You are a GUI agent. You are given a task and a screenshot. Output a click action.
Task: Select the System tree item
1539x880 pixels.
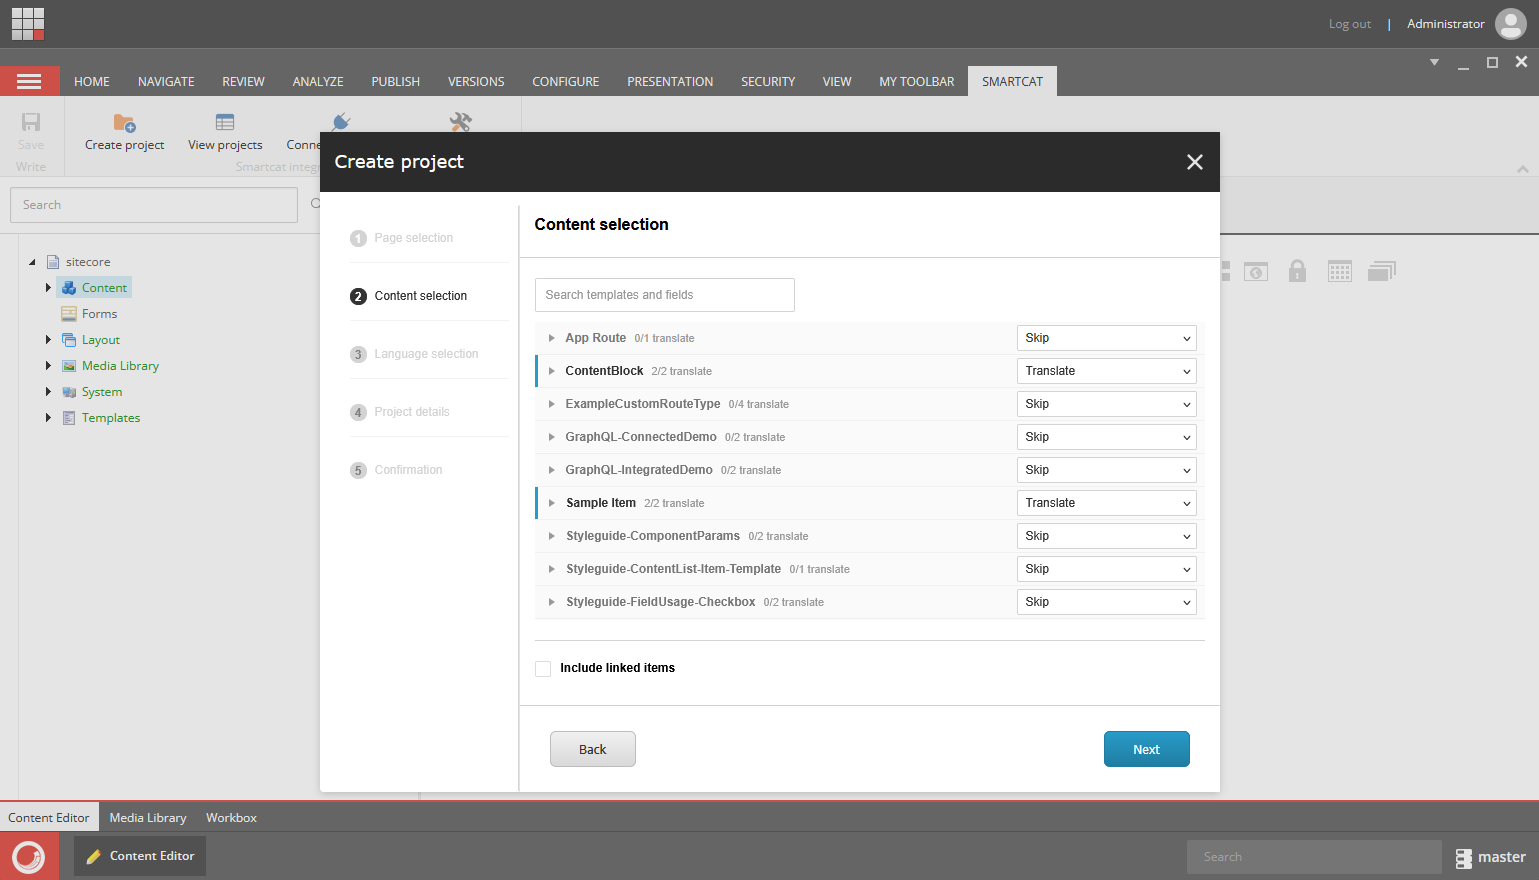click(102, 392)
